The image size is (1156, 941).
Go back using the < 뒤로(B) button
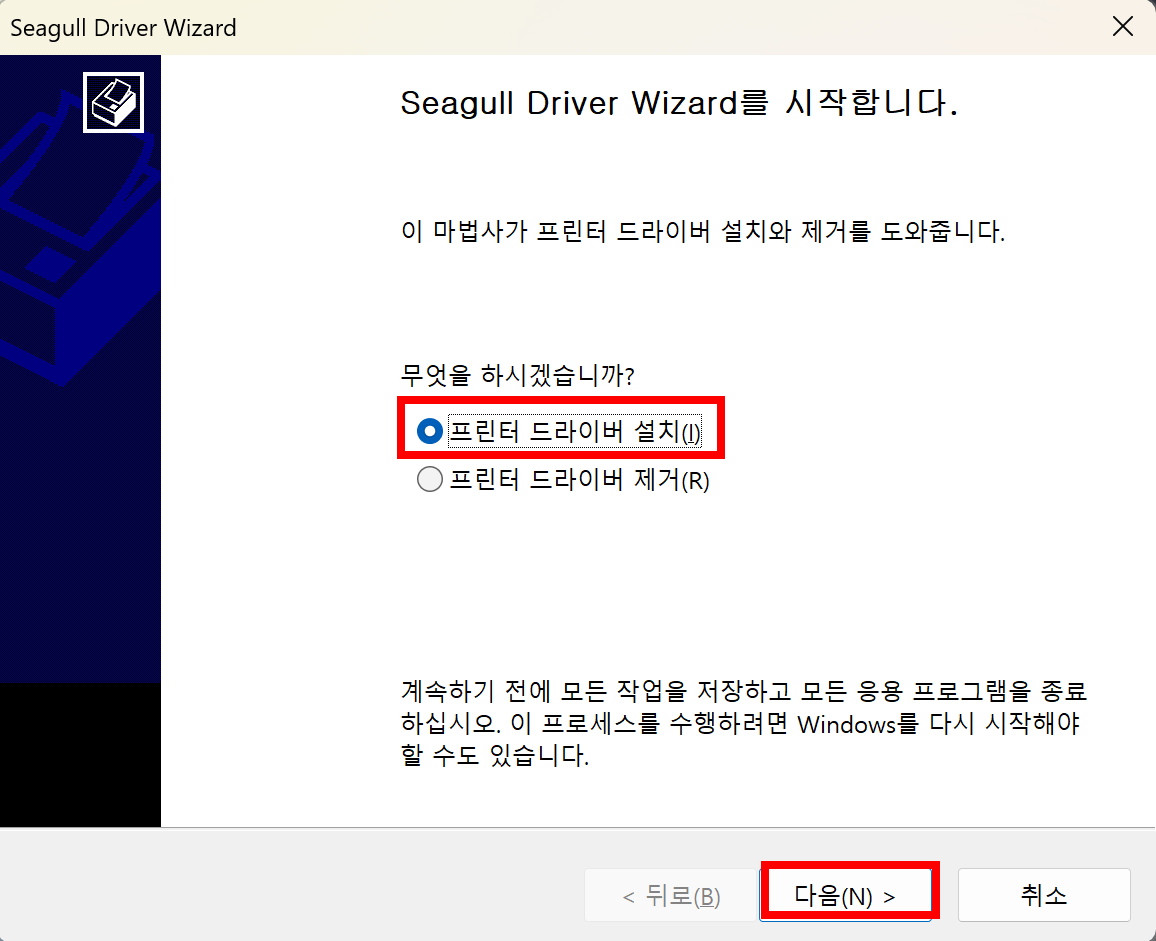tap(671, 895)
